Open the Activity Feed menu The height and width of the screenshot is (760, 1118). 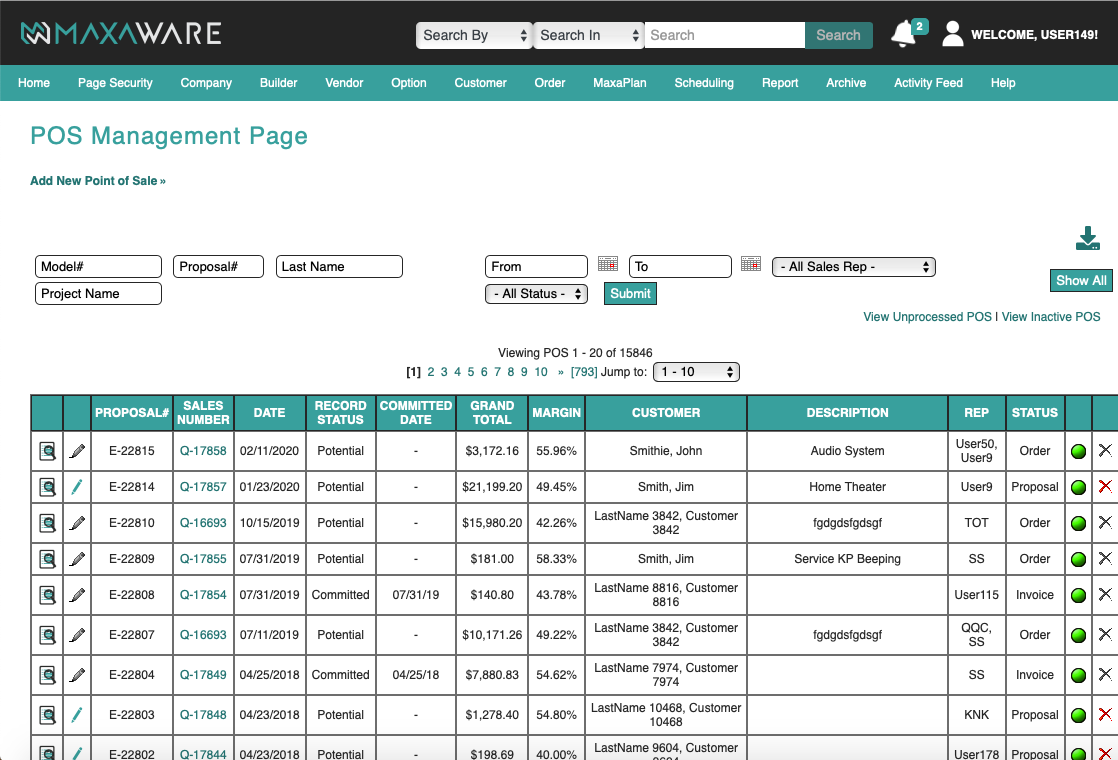928,83
